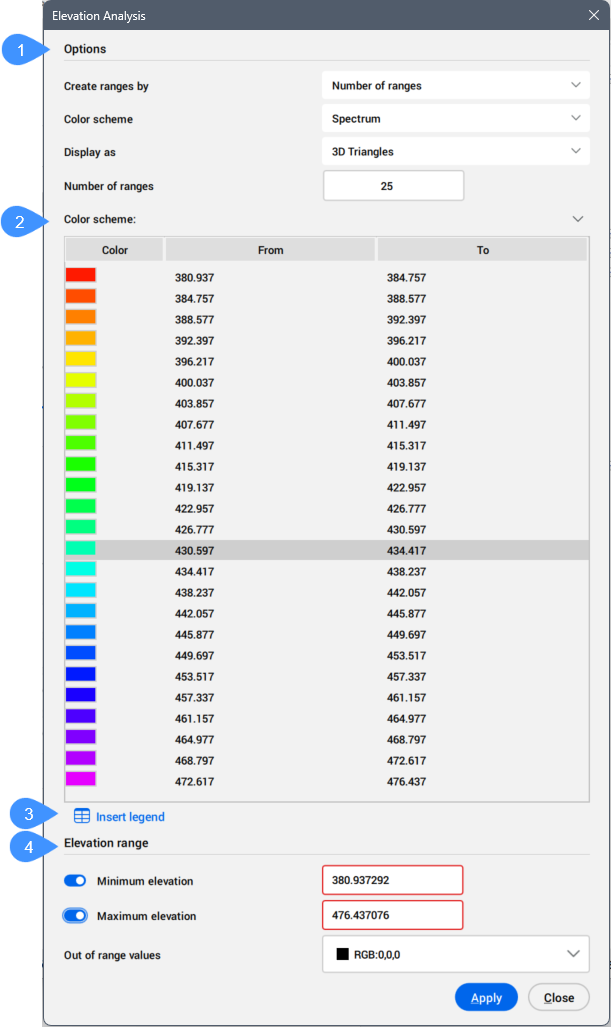Viewport: 611px width, 1027px height.
Task: Close the Elevation Analysis dialog
Action: click(x=594, y=16)
